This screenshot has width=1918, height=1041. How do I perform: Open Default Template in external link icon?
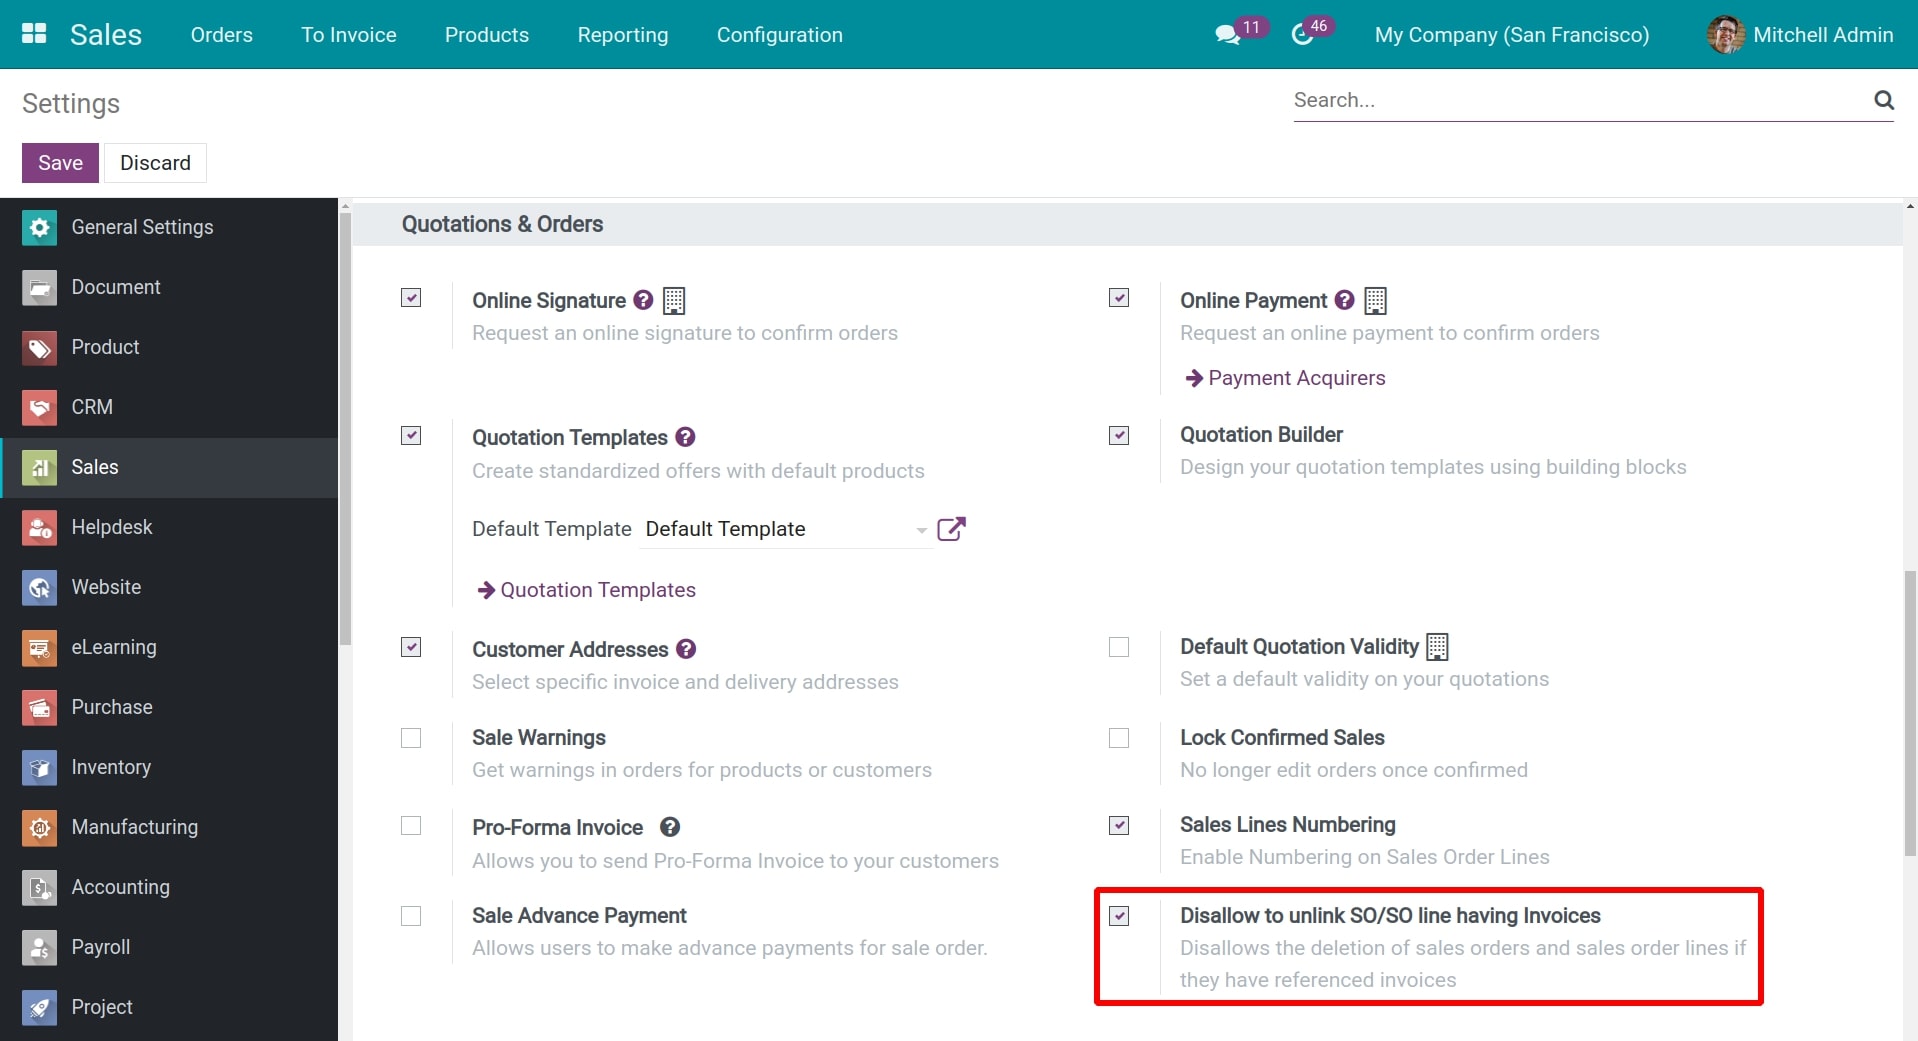tap(950, 529)
